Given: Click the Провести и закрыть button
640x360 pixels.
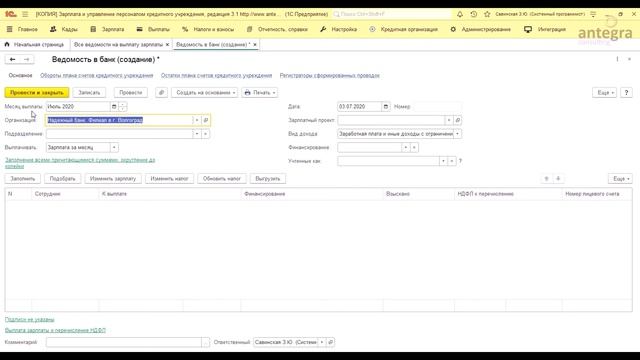Looking at the screenshot, I should tap(37, 93).
